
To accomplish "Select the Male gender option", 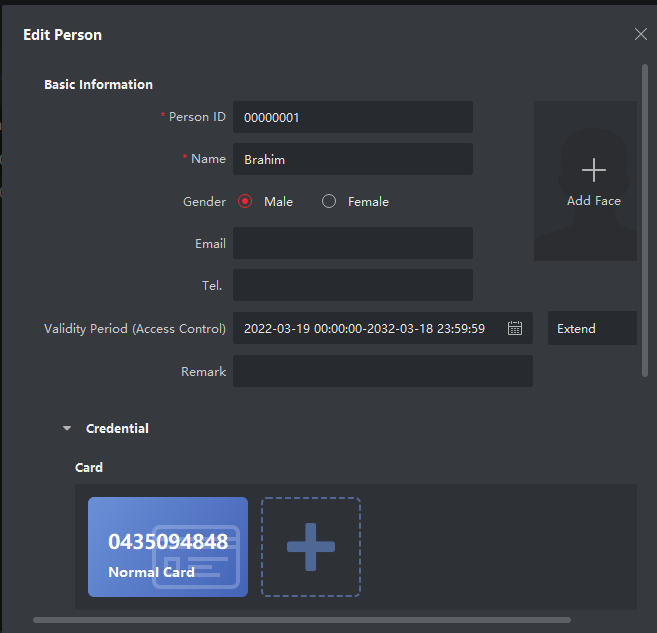I will click(245, 201).
